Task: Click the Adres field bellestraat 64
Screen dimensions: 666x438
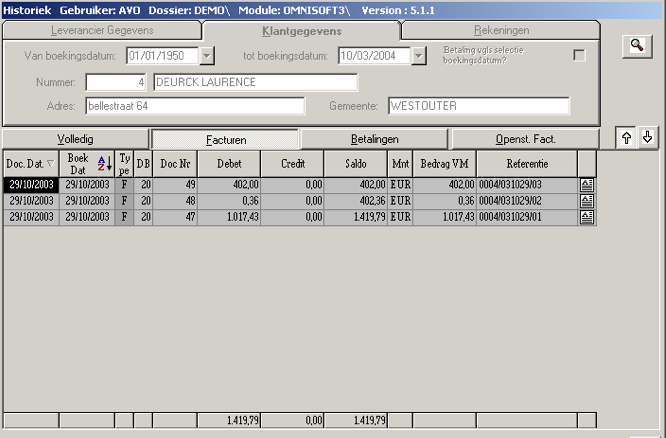Action: [195, 106]
